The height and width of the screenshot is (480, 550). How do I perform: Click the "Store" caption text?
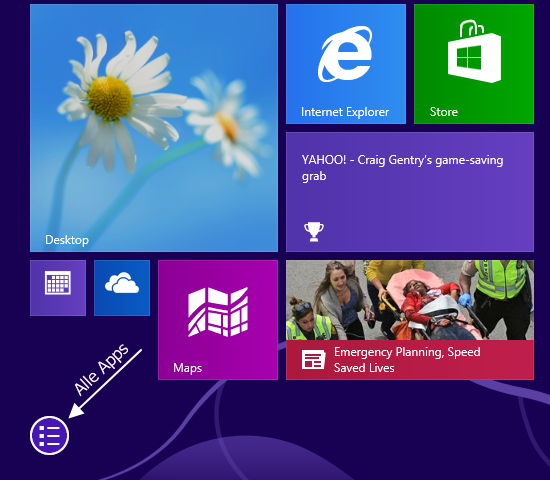[x=444, y=112]
